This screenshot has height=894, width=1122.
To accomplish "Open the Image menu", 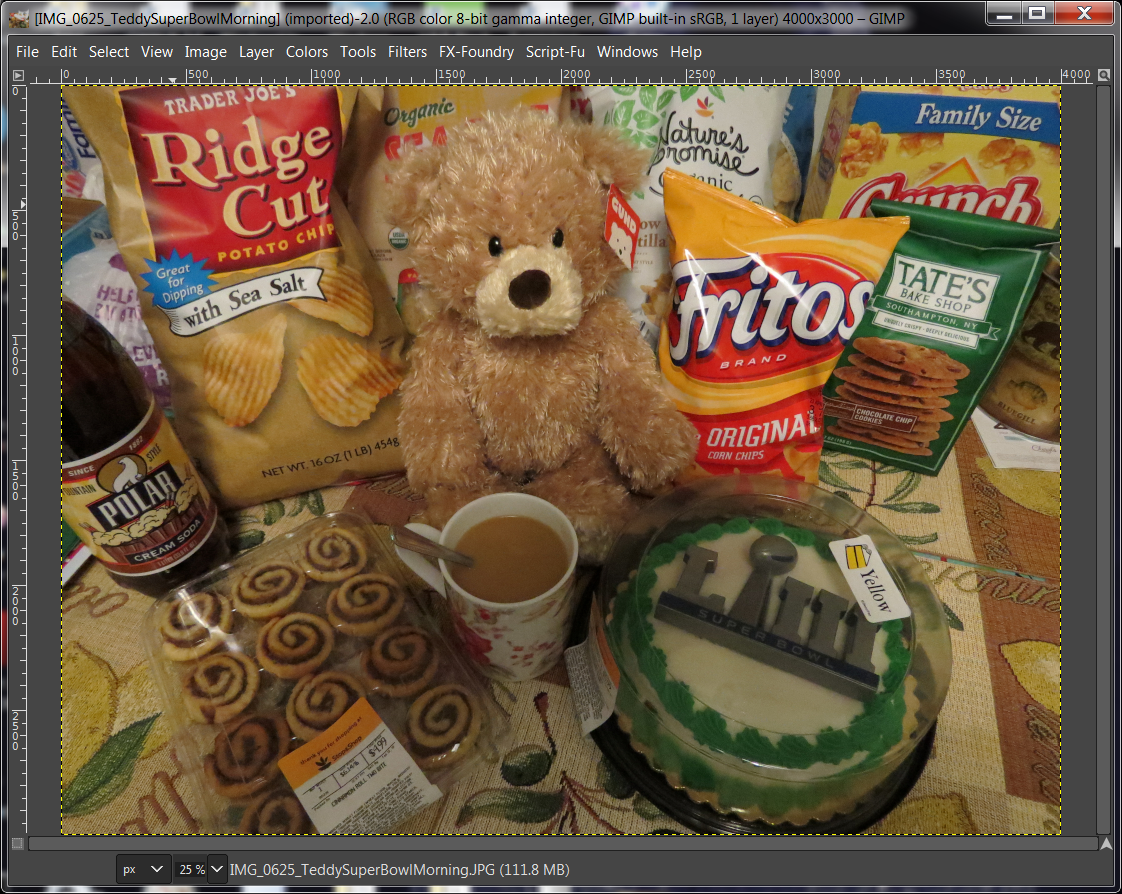I will [x=205, y=52].
